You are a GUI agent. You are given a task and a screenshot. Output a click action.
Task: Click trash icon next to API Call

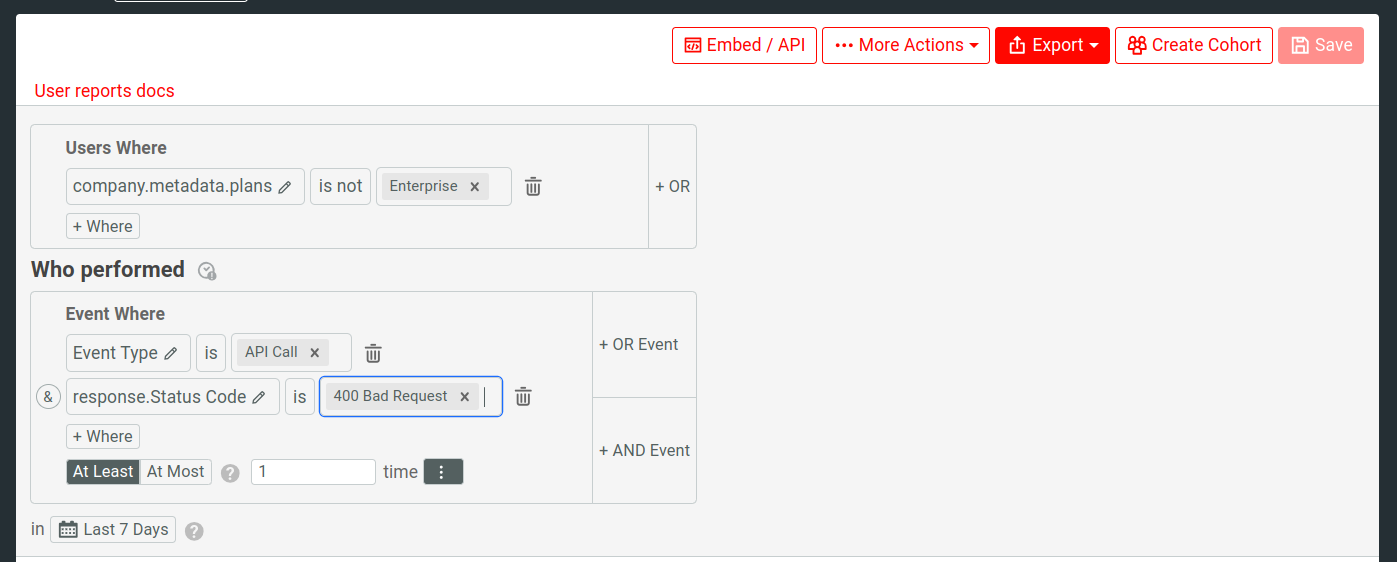click(373, 353)
